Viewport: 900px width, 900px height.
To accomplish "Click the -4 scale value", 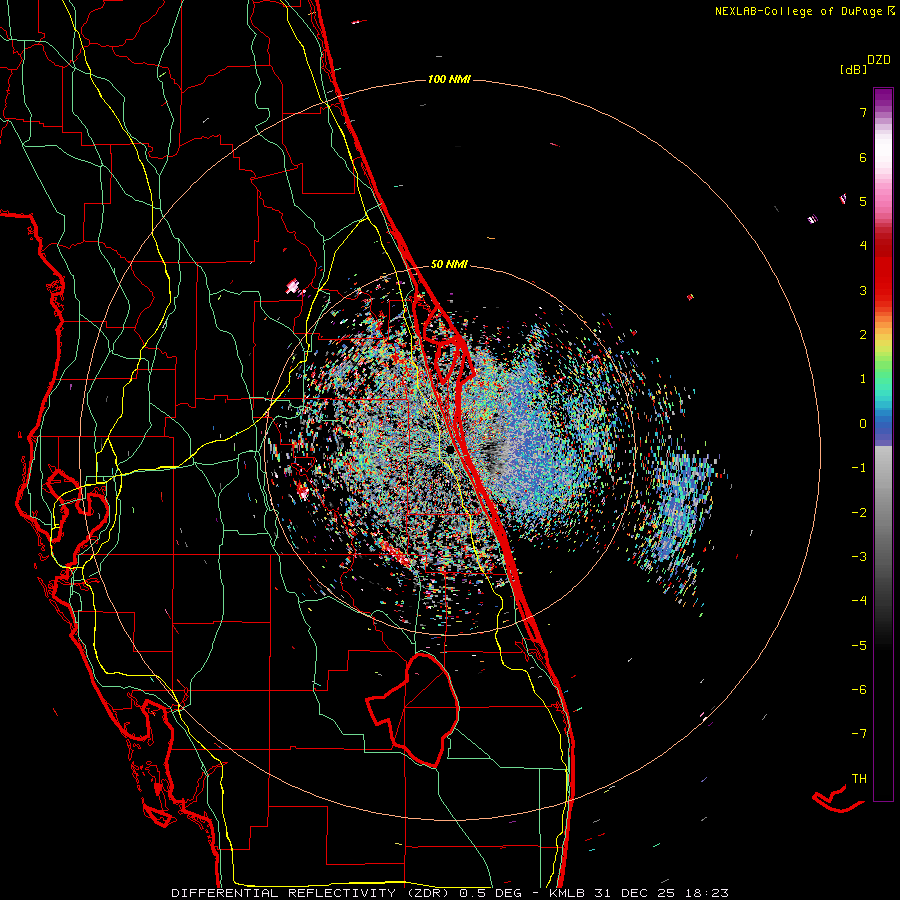I will (x=859, y=601).
